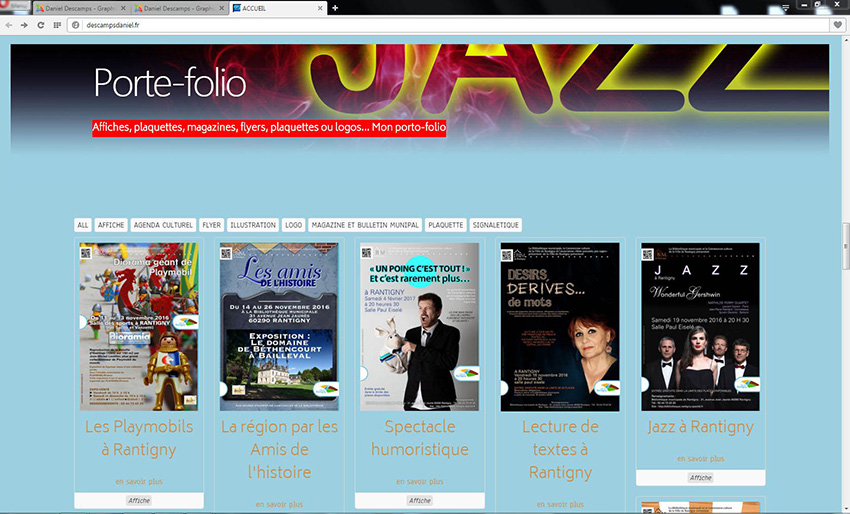The width and height of the screenshot is (850, 514).
Task: Open the Speed Dial grid icon
Action: tap(57, 25)
